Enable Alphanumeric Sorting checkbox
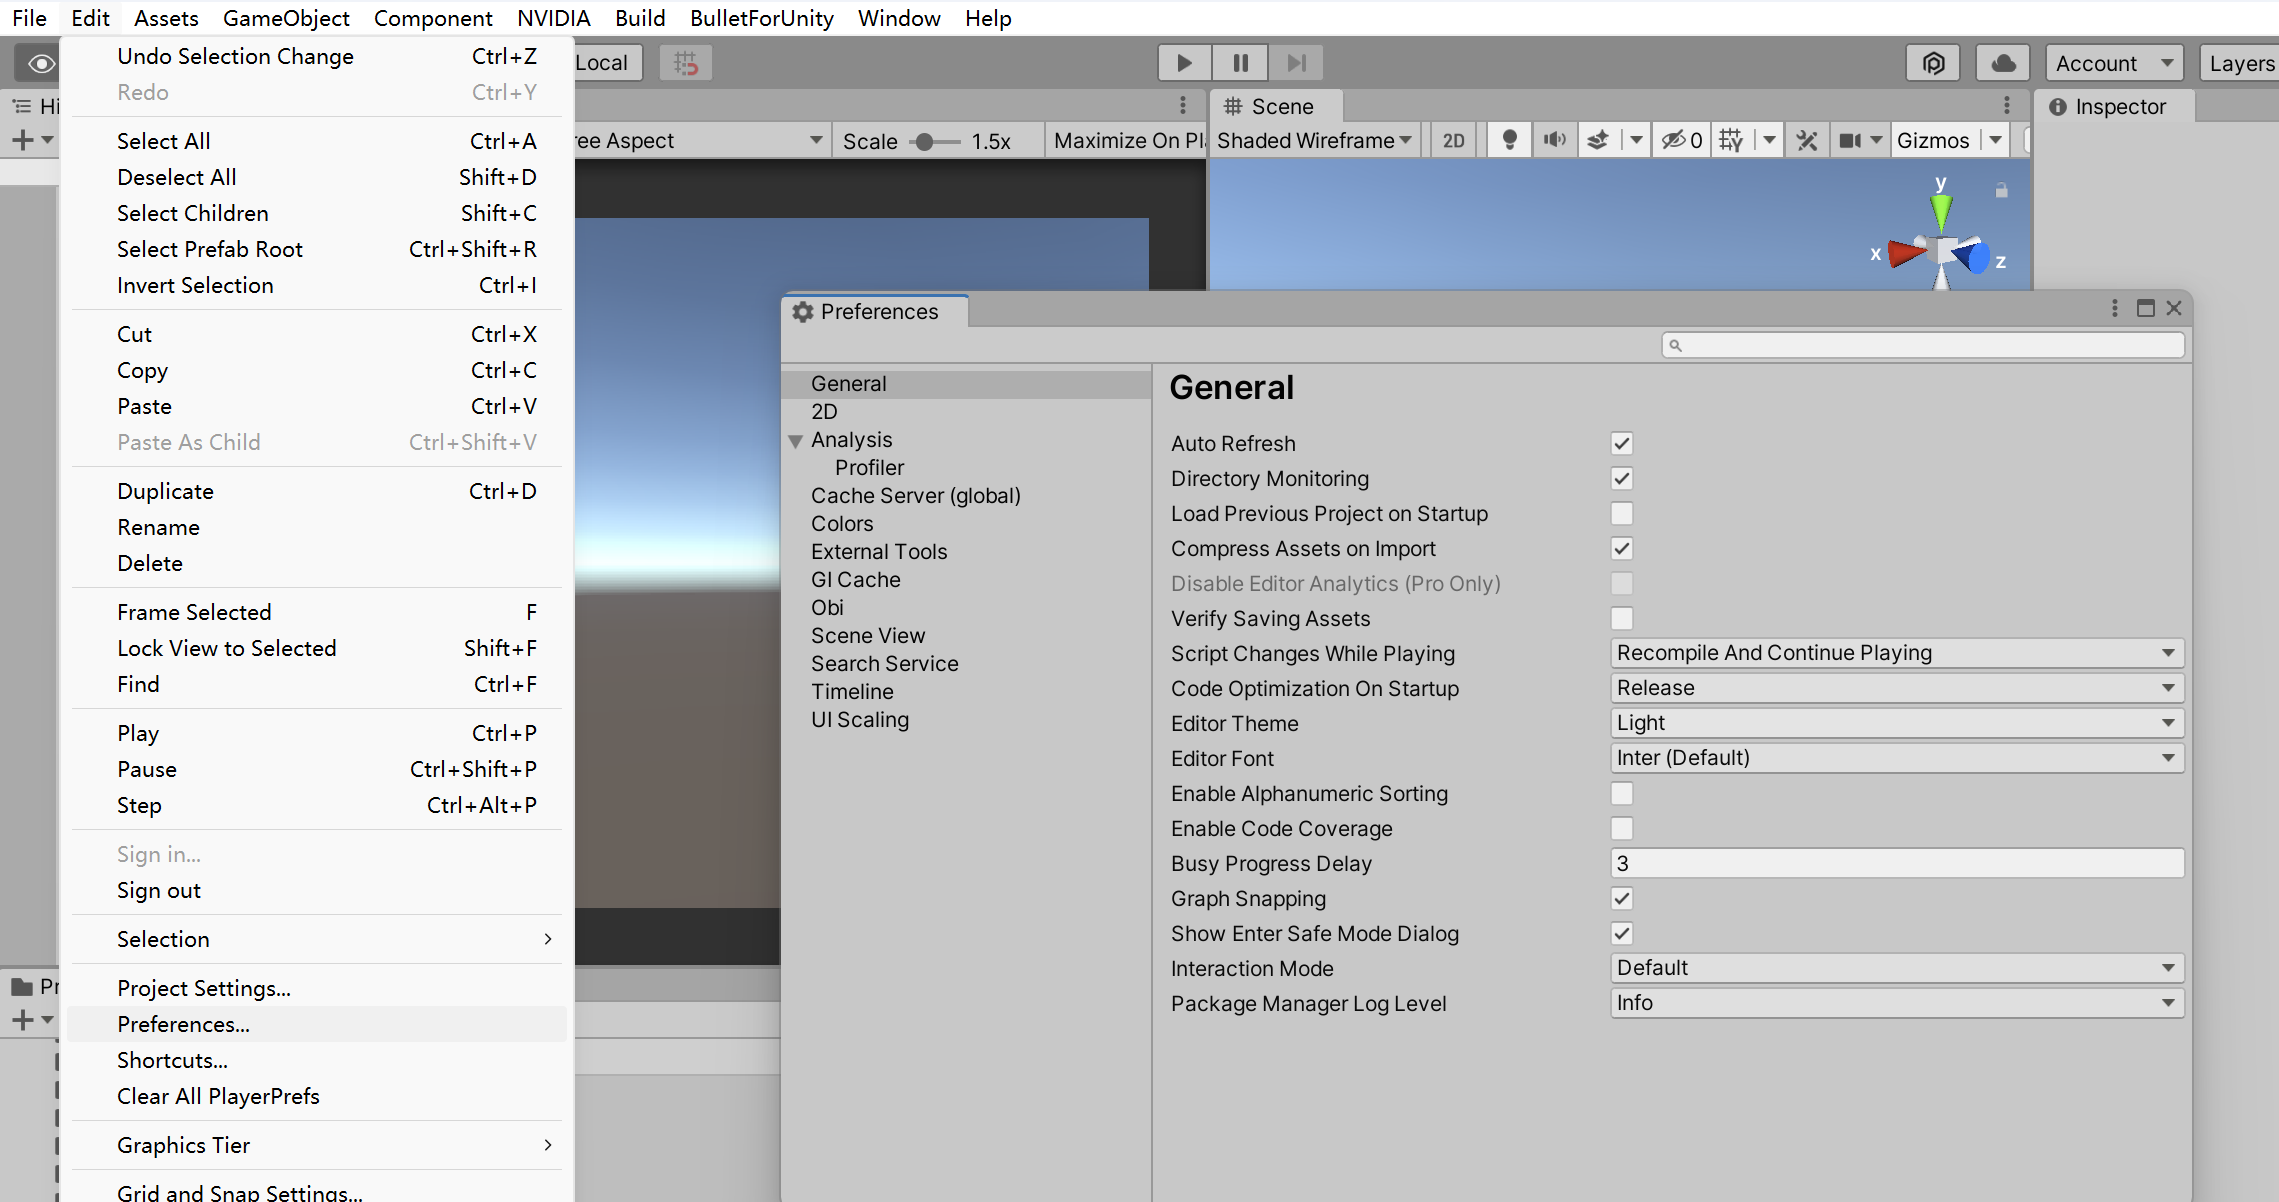The image size is (2279, 1202). tap(1621, 793)
